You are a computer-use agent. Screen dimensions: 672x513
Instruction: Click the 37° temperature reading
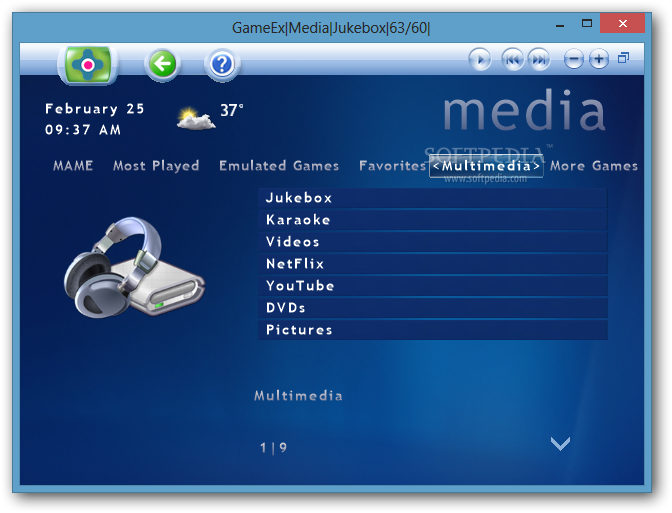[232, 110]
